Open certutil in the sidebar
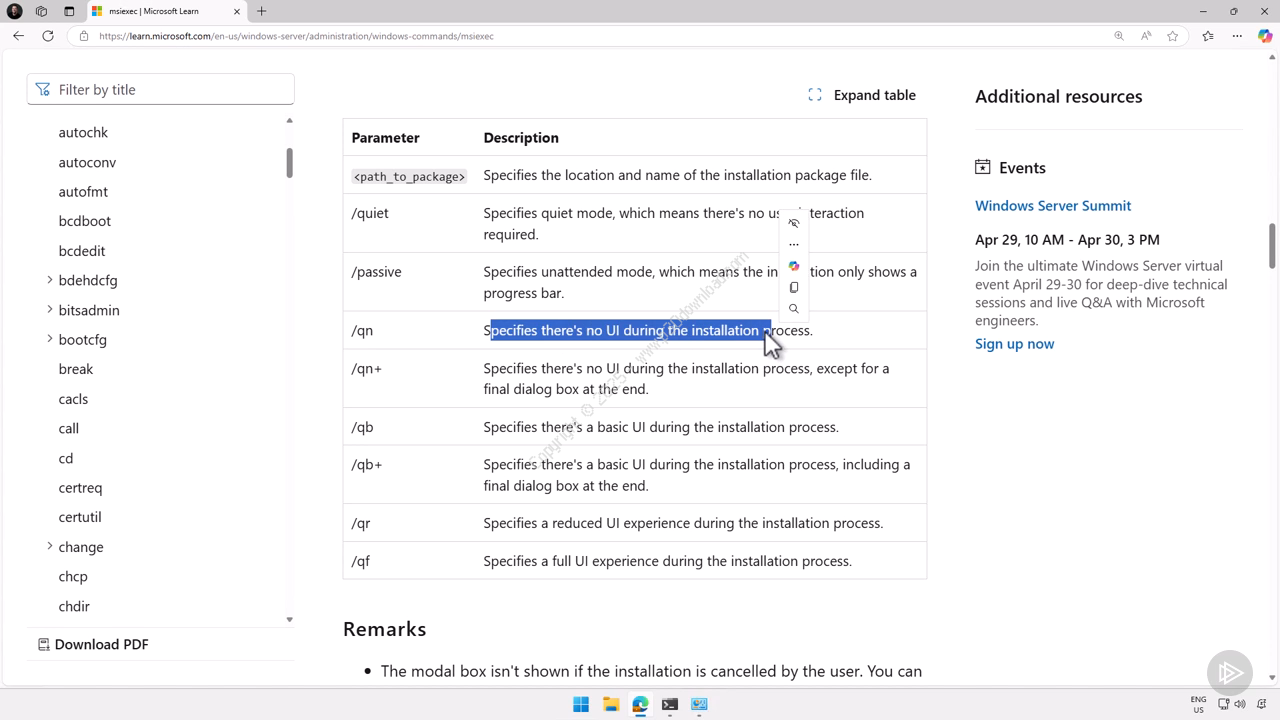Image resolution: width=1280 pixels, height=720 pixels. 80,517
